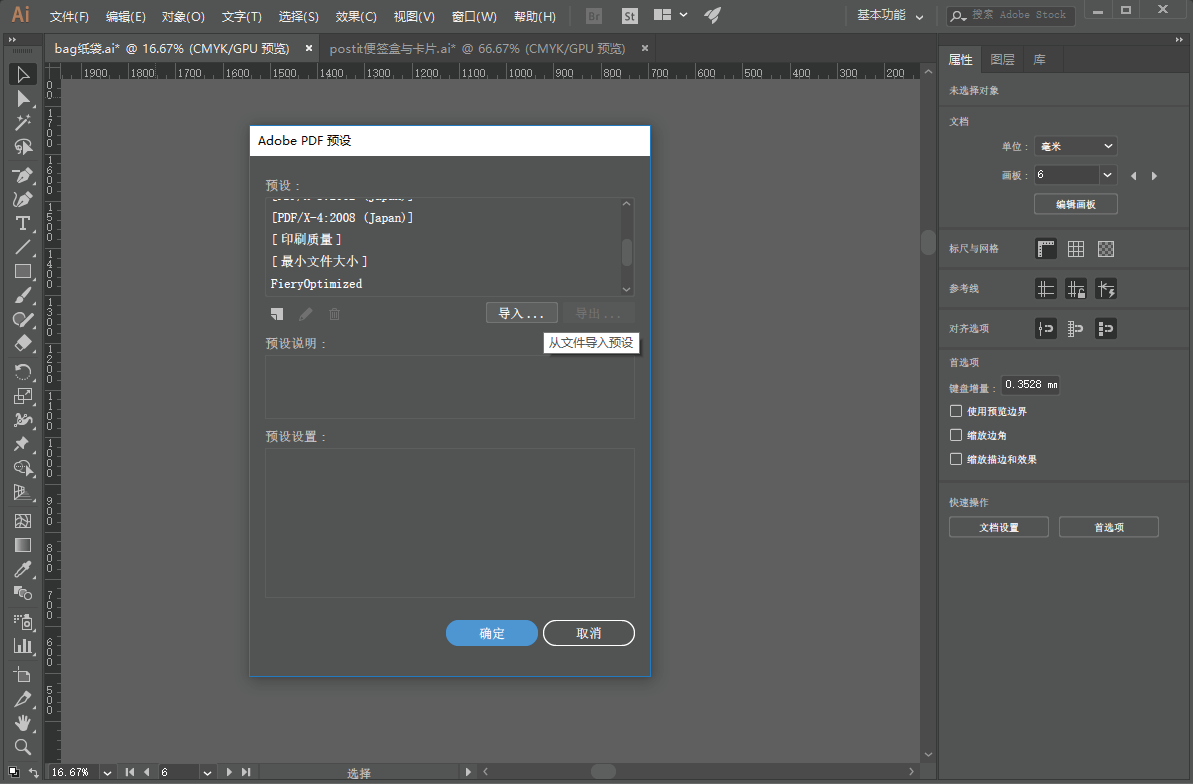
Task: Switch to the 图层 panel tab
Action: click(1002, 59)
